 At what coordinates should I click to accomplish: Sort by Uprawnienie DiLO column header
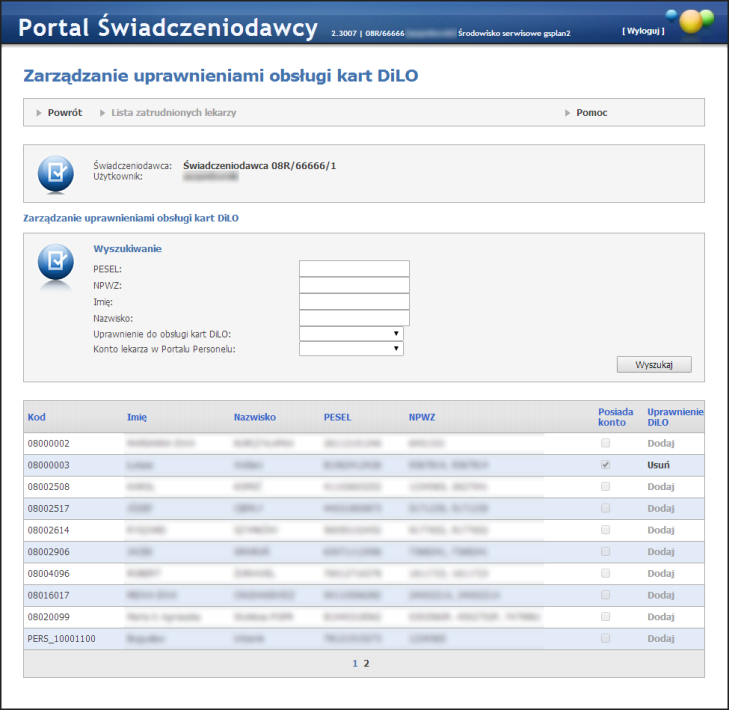(x=675, y=417)
